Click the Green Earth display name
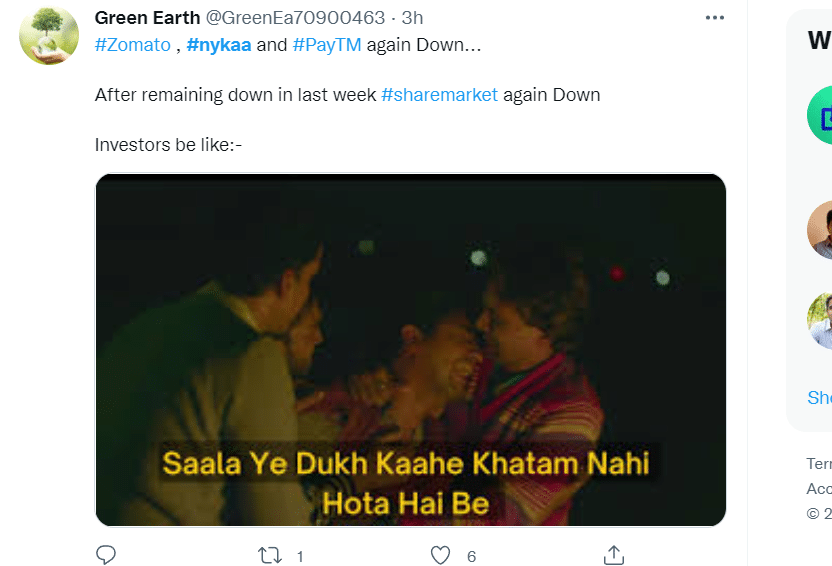 [146, 18]
